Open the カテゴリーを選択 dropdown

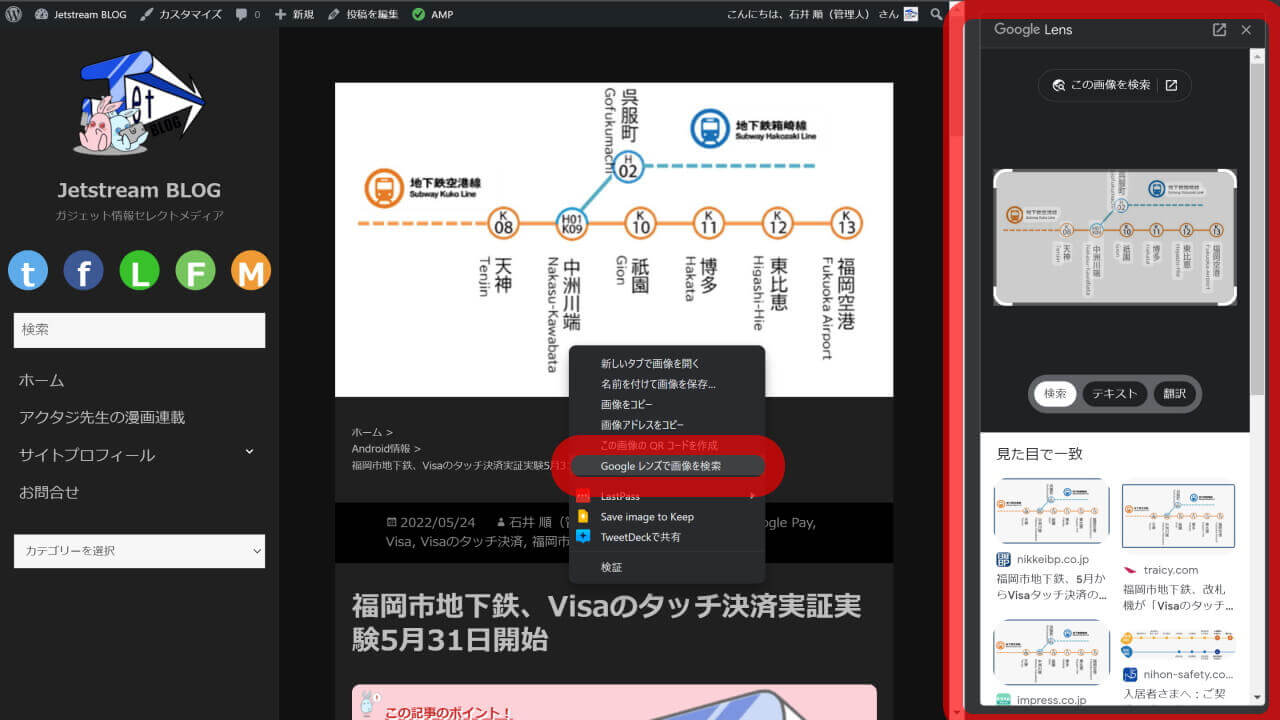[x=139, y=551]
